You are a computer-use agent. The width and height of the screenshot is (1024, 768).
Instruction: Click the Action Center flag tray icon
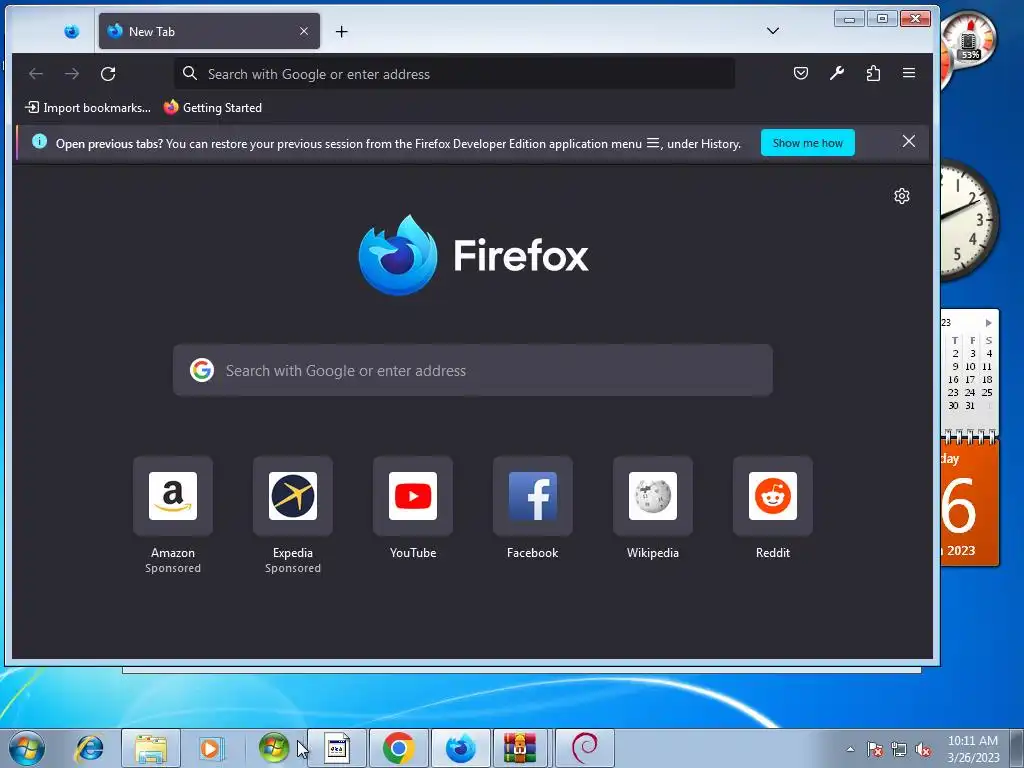[x=875, y=749]
